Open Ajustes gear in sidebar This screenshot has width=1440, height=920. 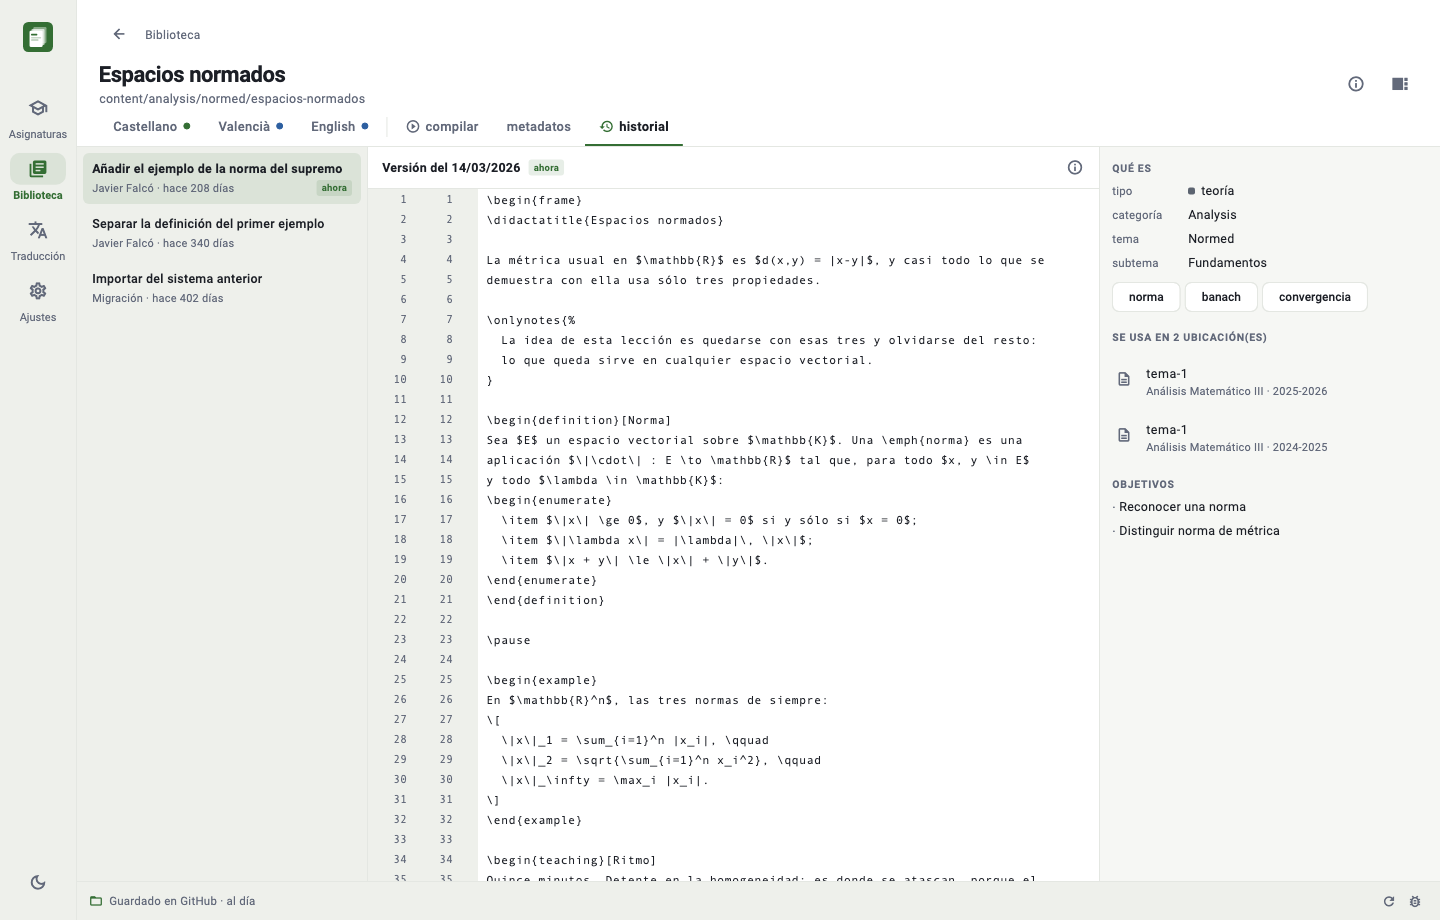tap(38, 301)
